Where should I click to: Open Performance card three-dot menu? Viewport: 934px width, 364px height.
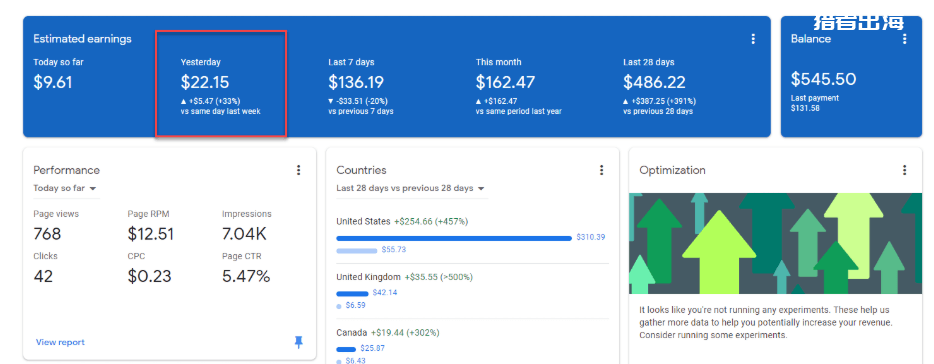298,170
